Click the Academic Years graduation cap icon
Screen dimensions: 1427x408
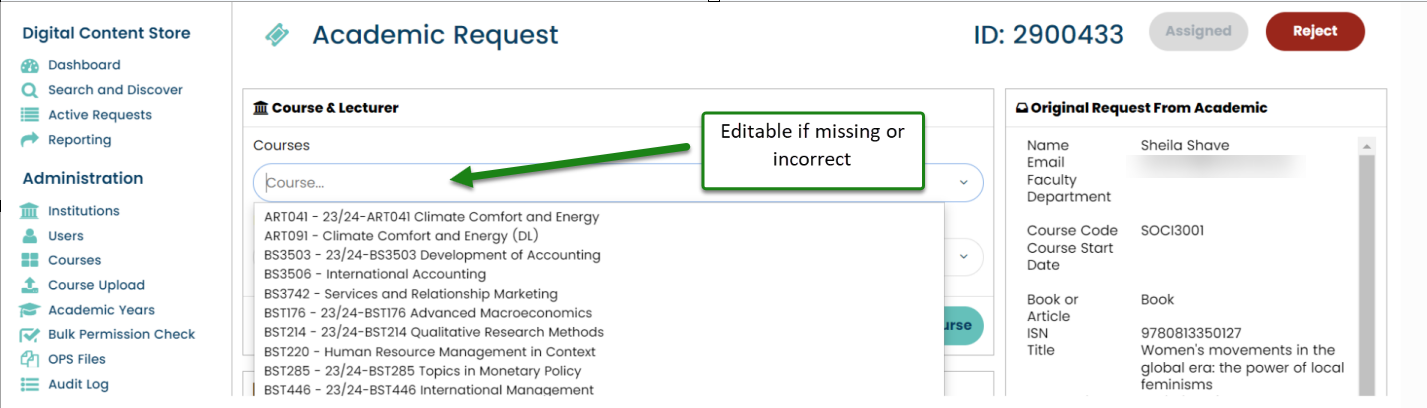[x=29, y=310]
